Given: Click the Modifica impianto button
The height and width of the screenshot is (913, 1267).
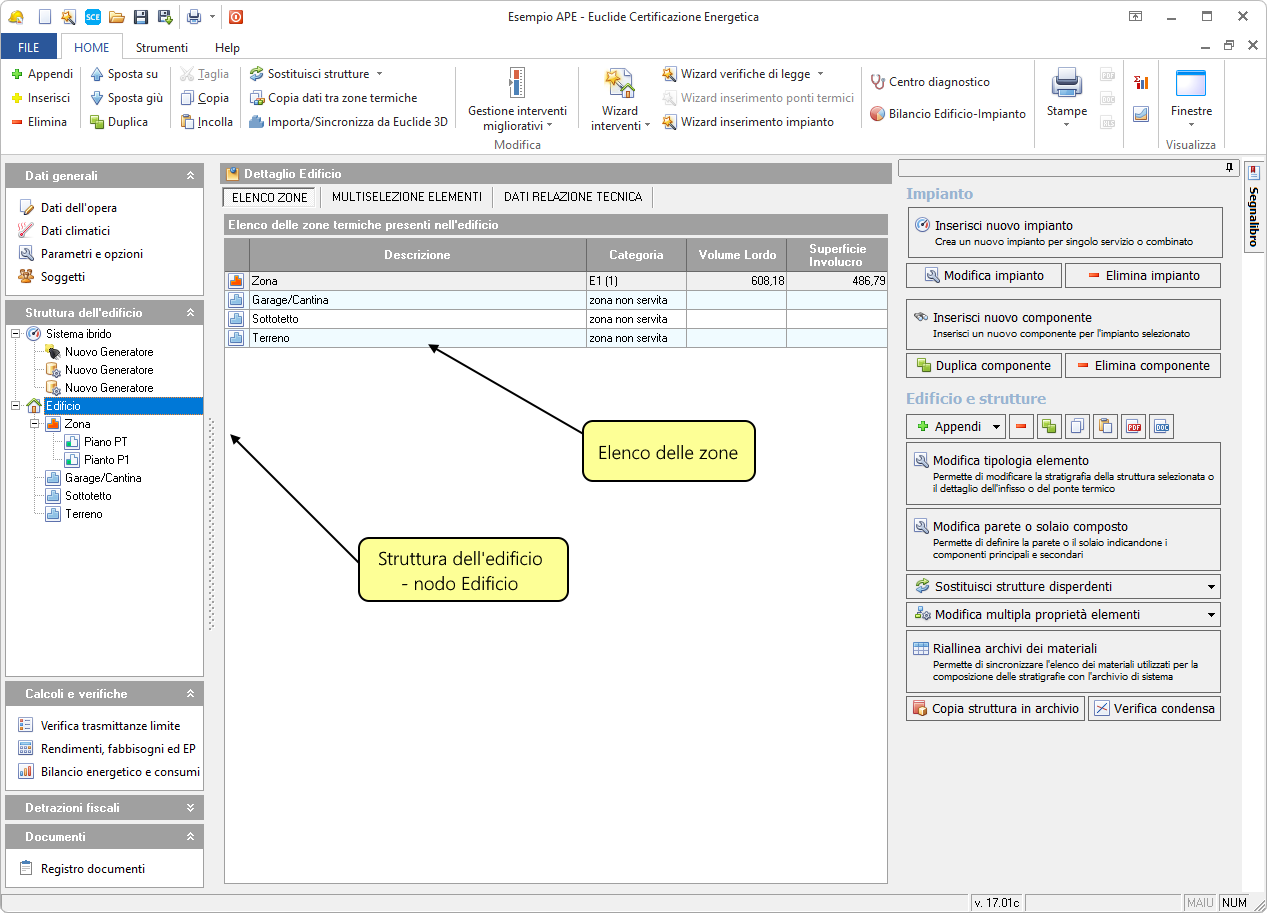Looking at the screenshot, I should (x=983, y=276).
